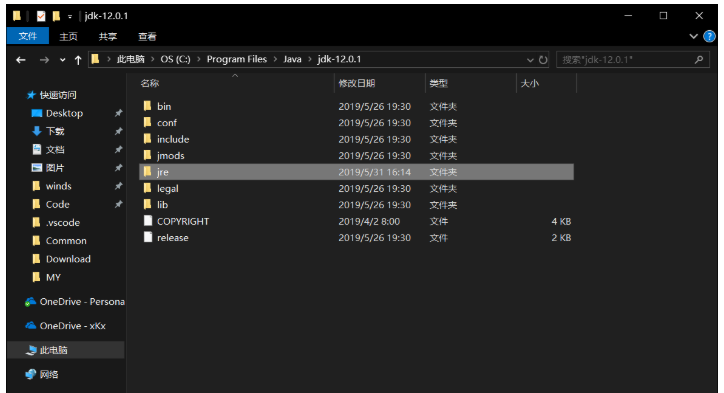Click the pin icon next to Desktop
724x393 pixels.
(x=119, y=113)
